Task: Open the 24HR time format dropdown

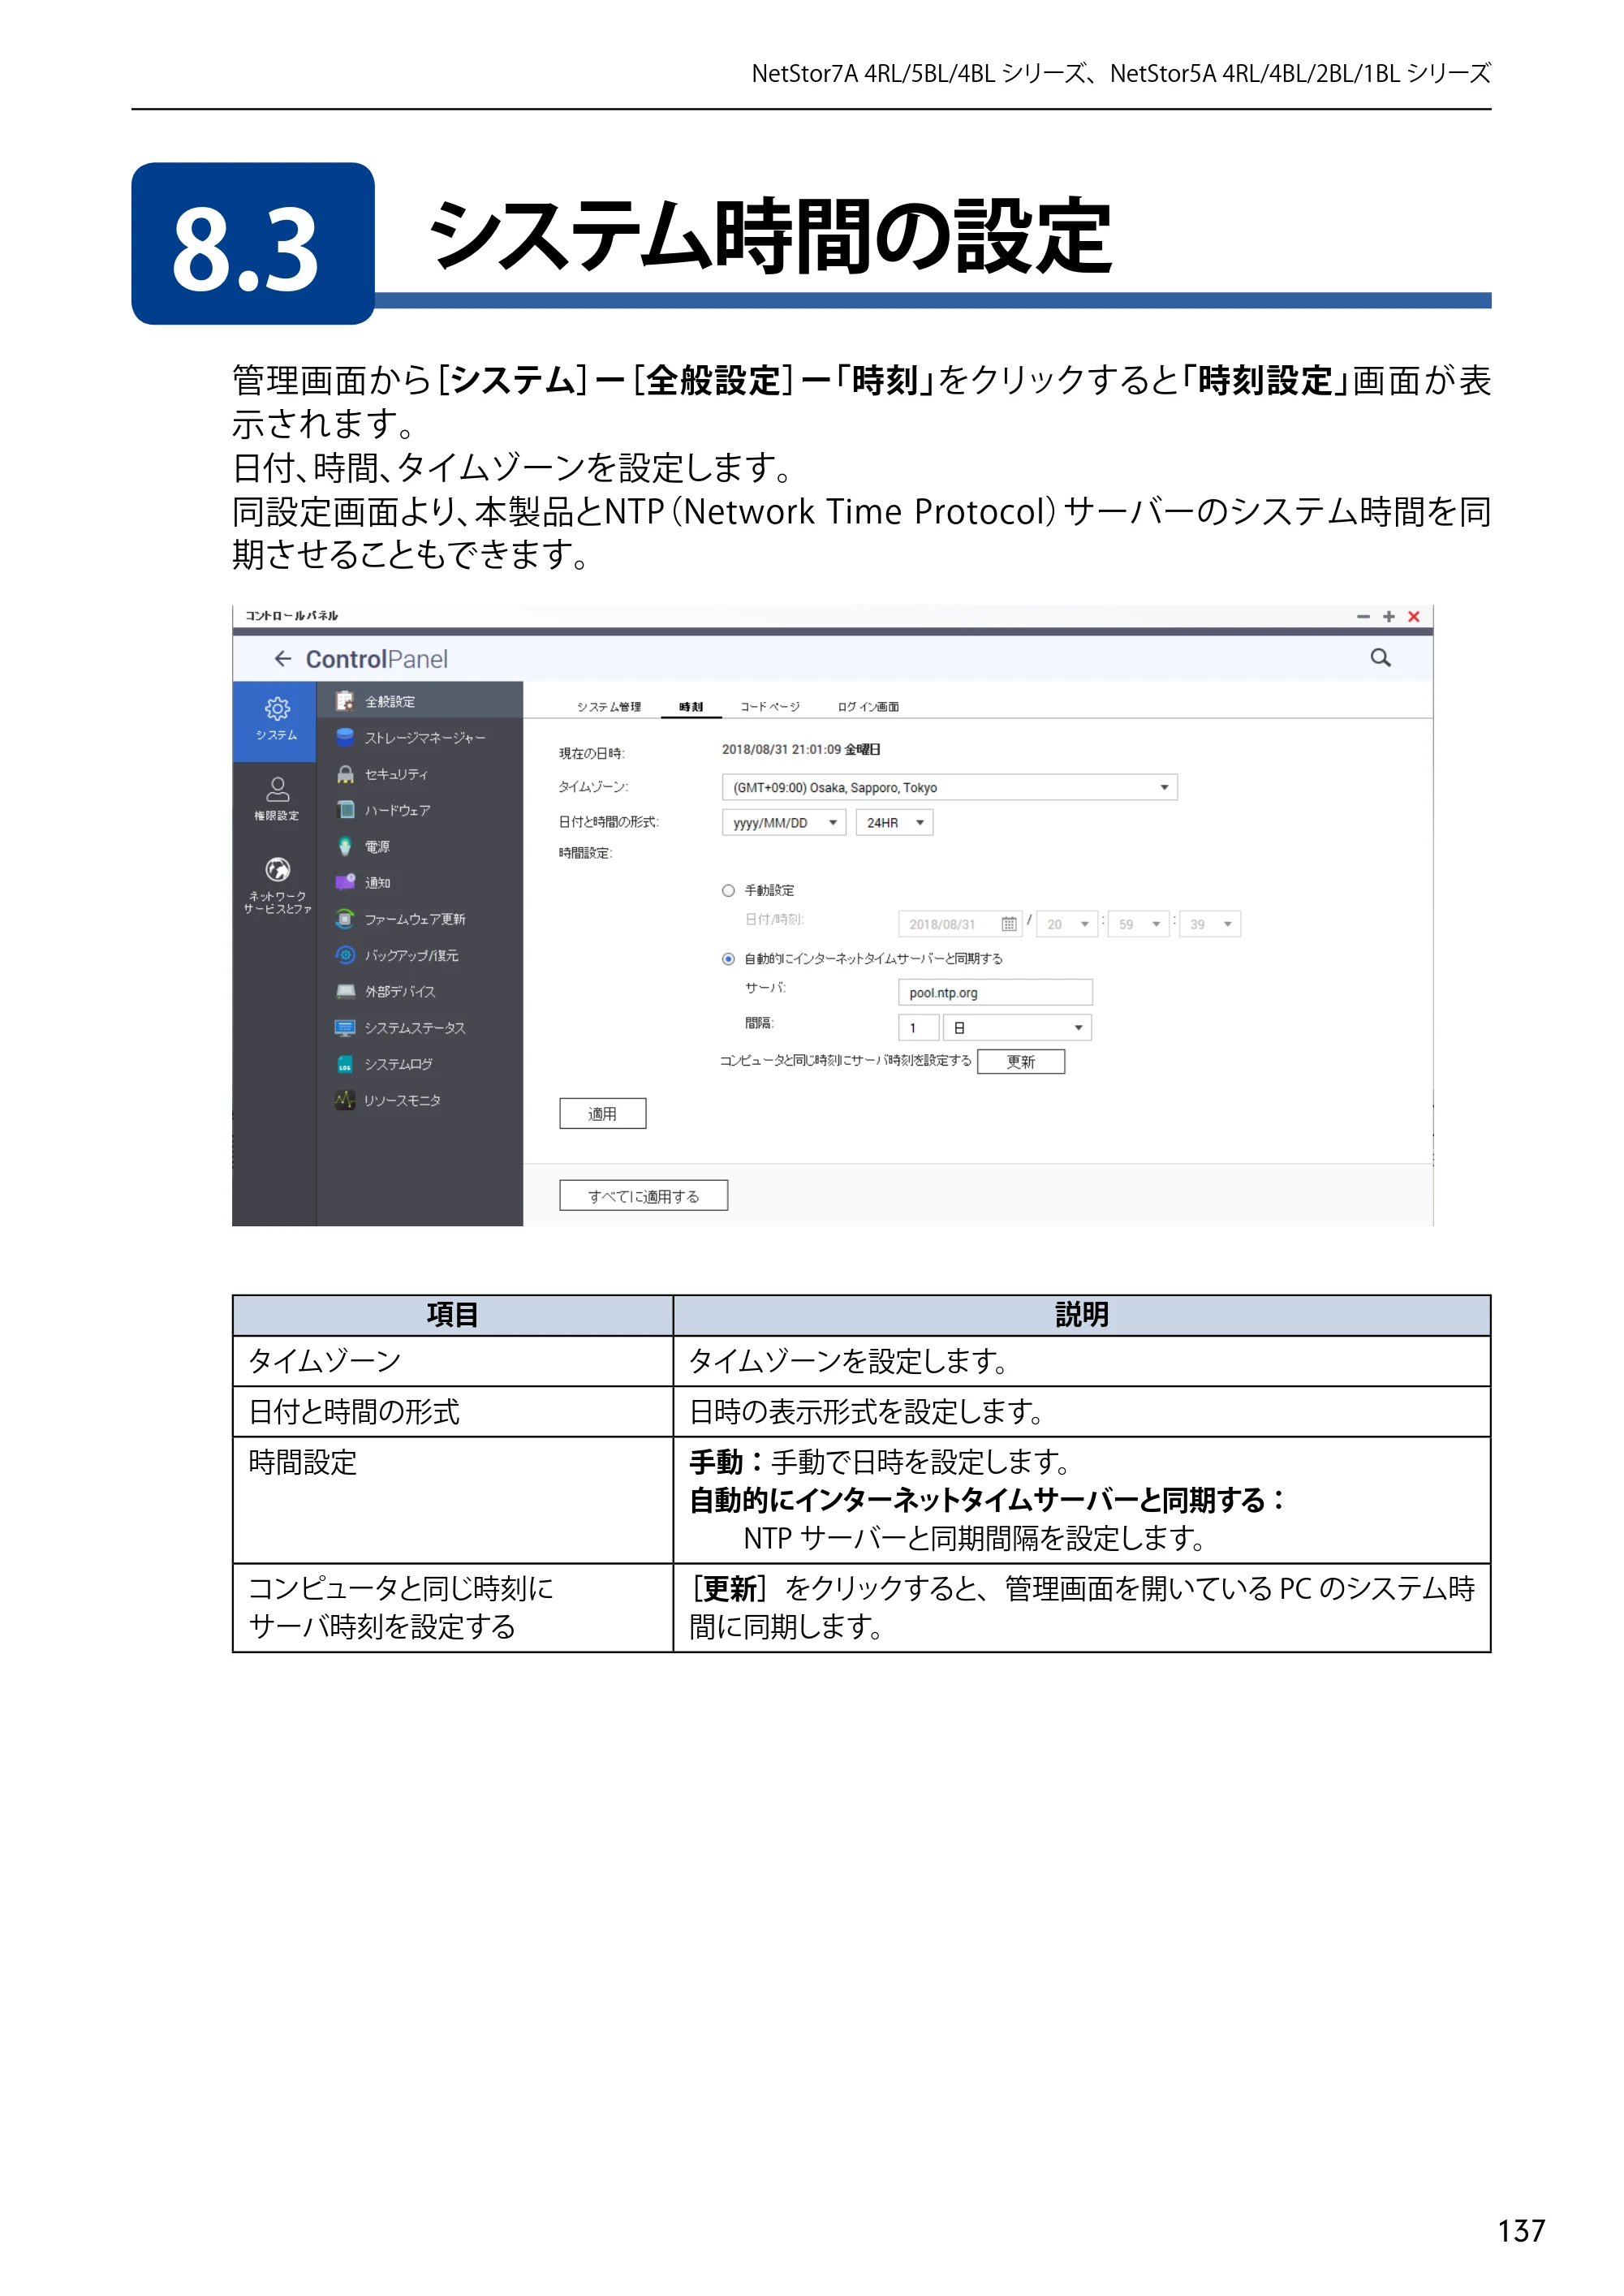Action: (894, 822)
